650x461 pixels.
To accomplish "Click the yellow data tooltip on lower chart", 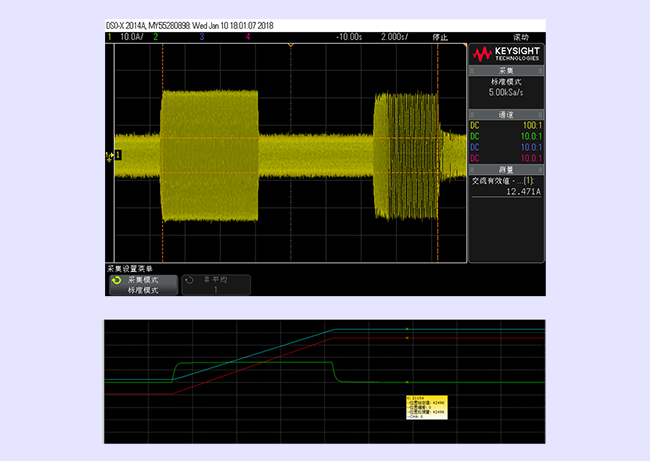I will [x=426, y=407].
